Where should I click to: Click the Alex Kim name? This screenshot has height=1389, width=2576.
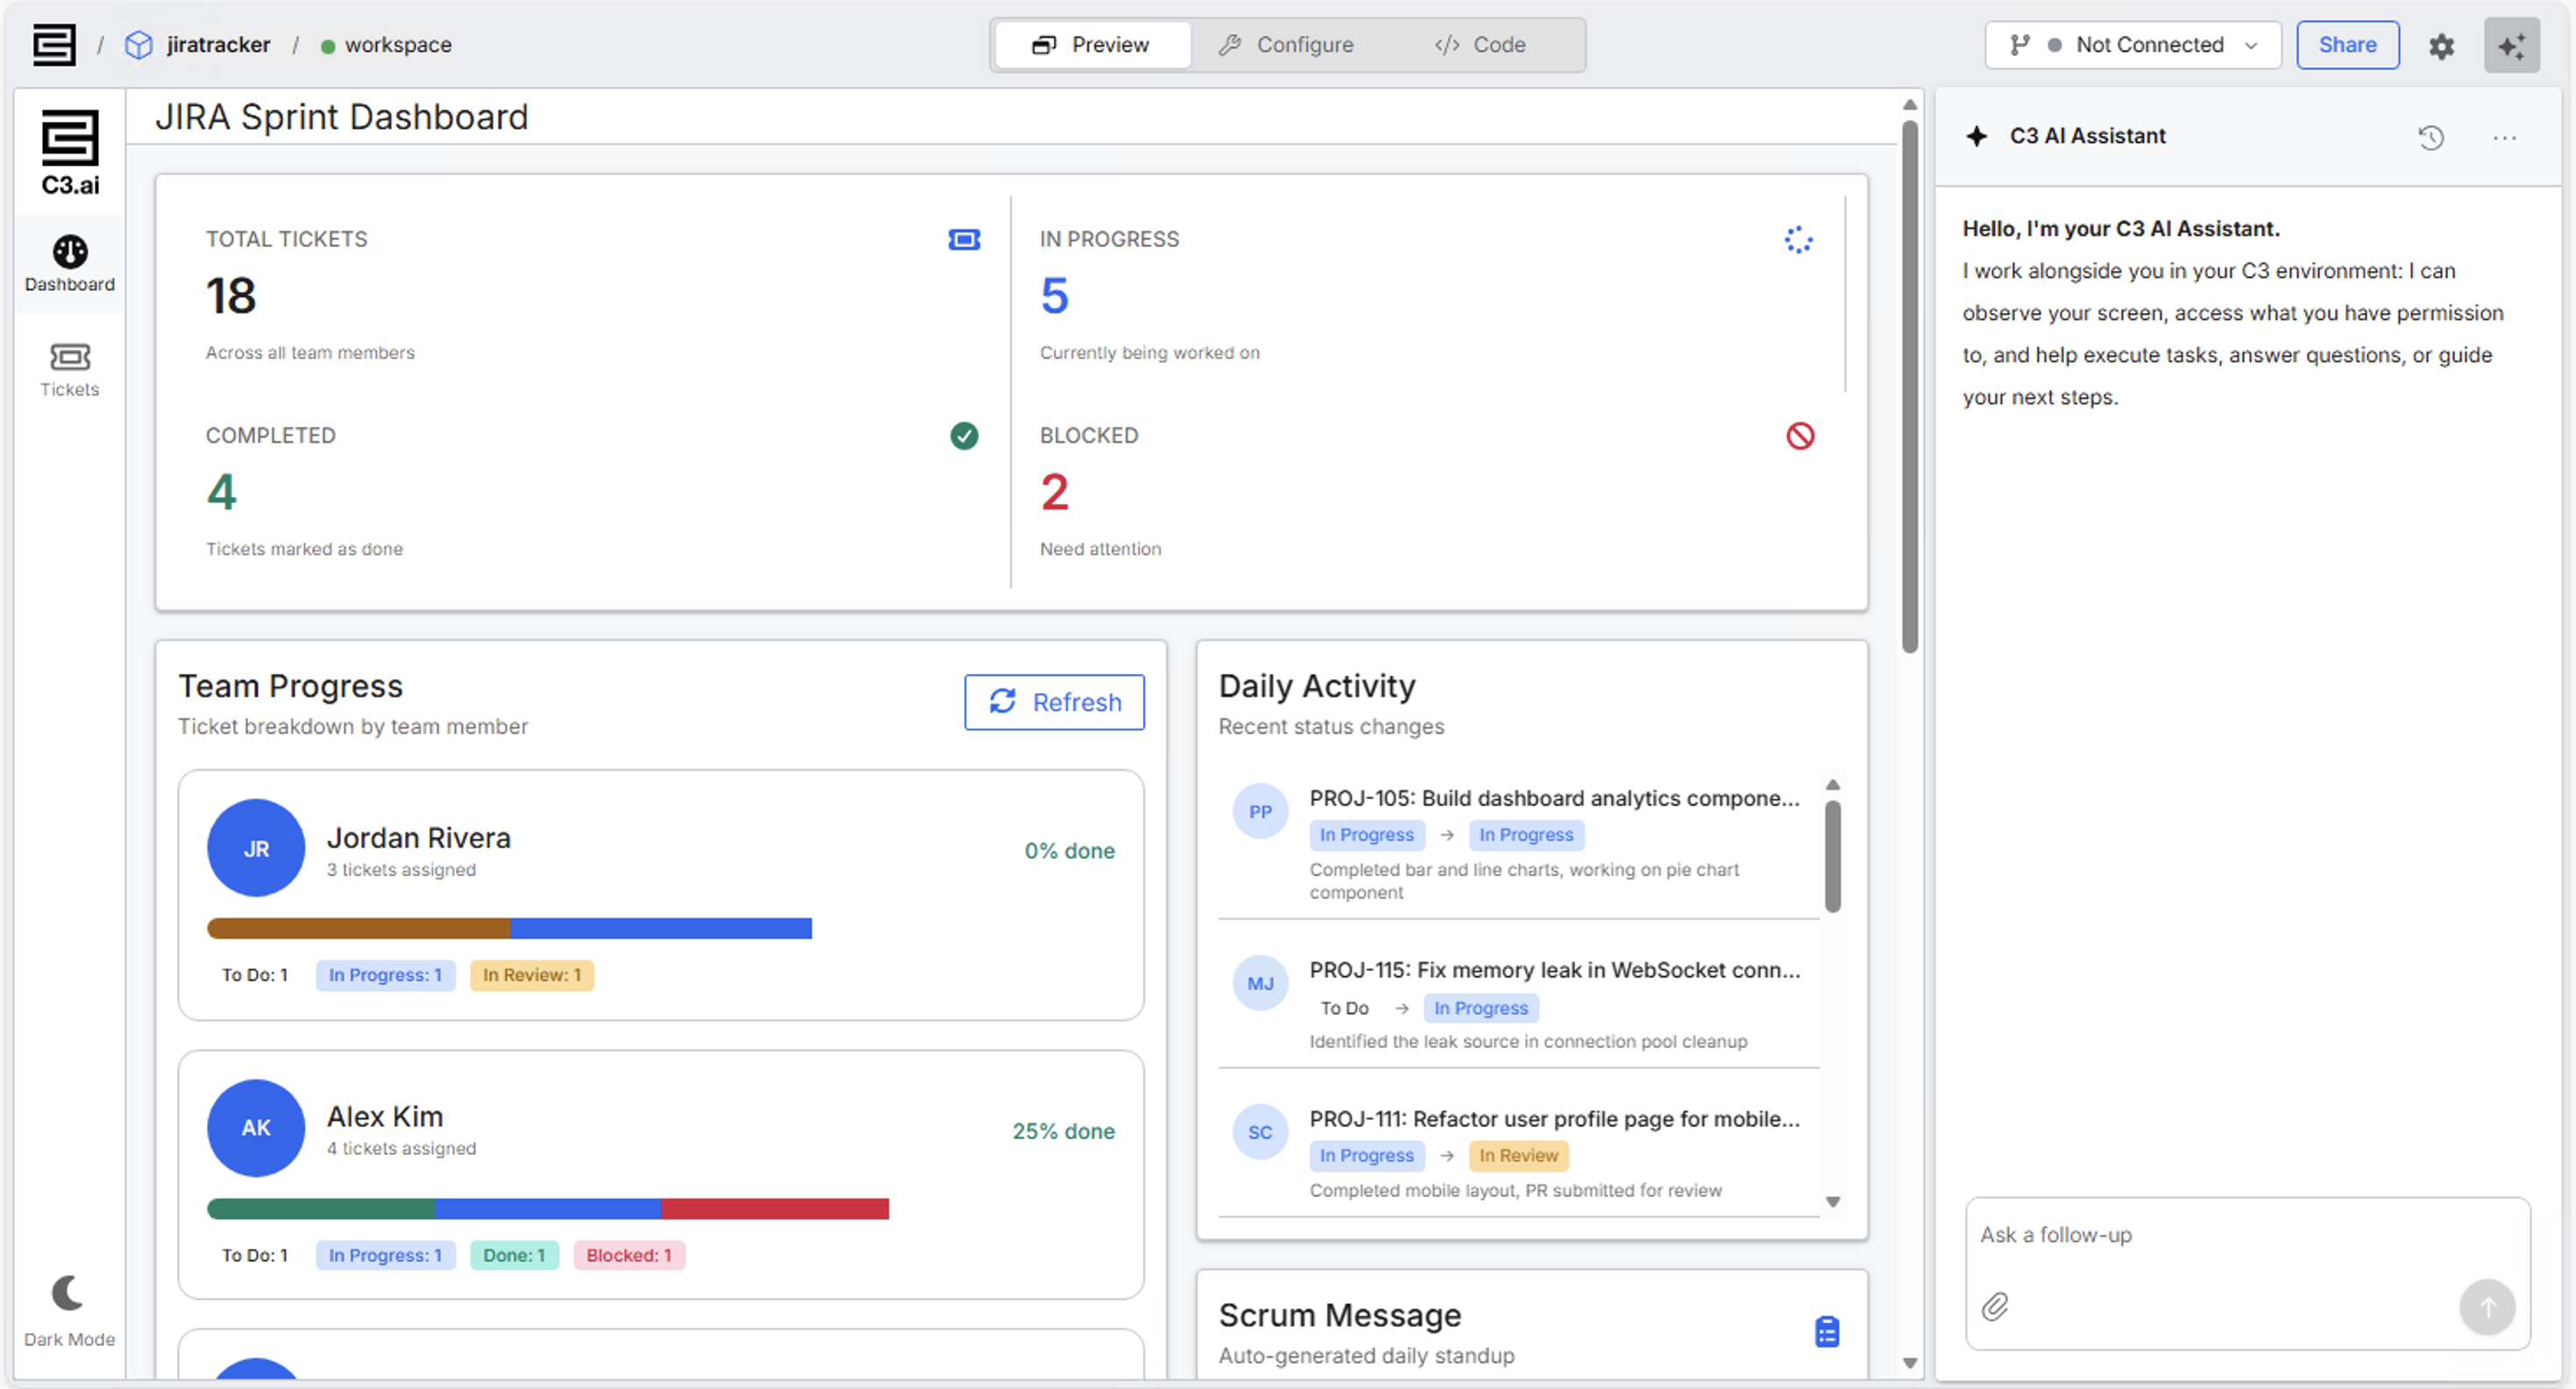point(384,1116)
